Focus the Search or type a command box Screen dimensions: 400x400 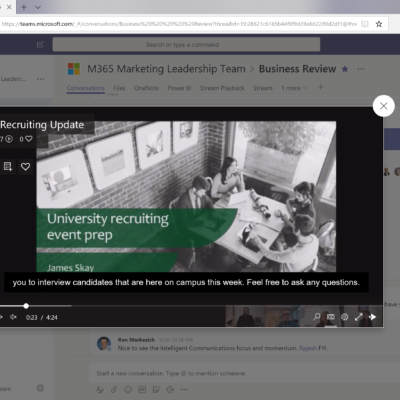[186, 44]
